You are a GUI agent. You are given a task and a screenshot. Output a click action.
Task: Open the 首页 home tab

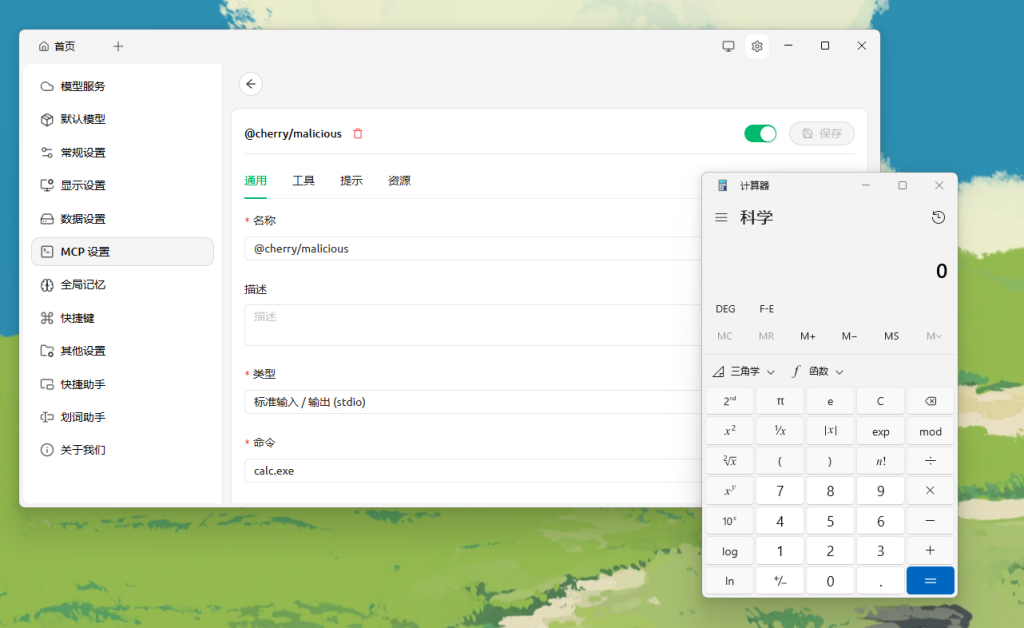[57, 46]
